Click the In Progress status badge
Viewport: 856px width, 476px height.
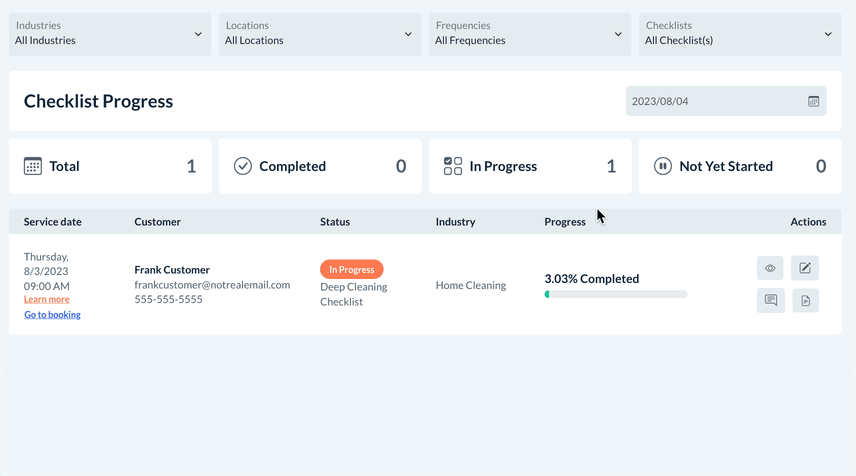(x=352, y=269)
